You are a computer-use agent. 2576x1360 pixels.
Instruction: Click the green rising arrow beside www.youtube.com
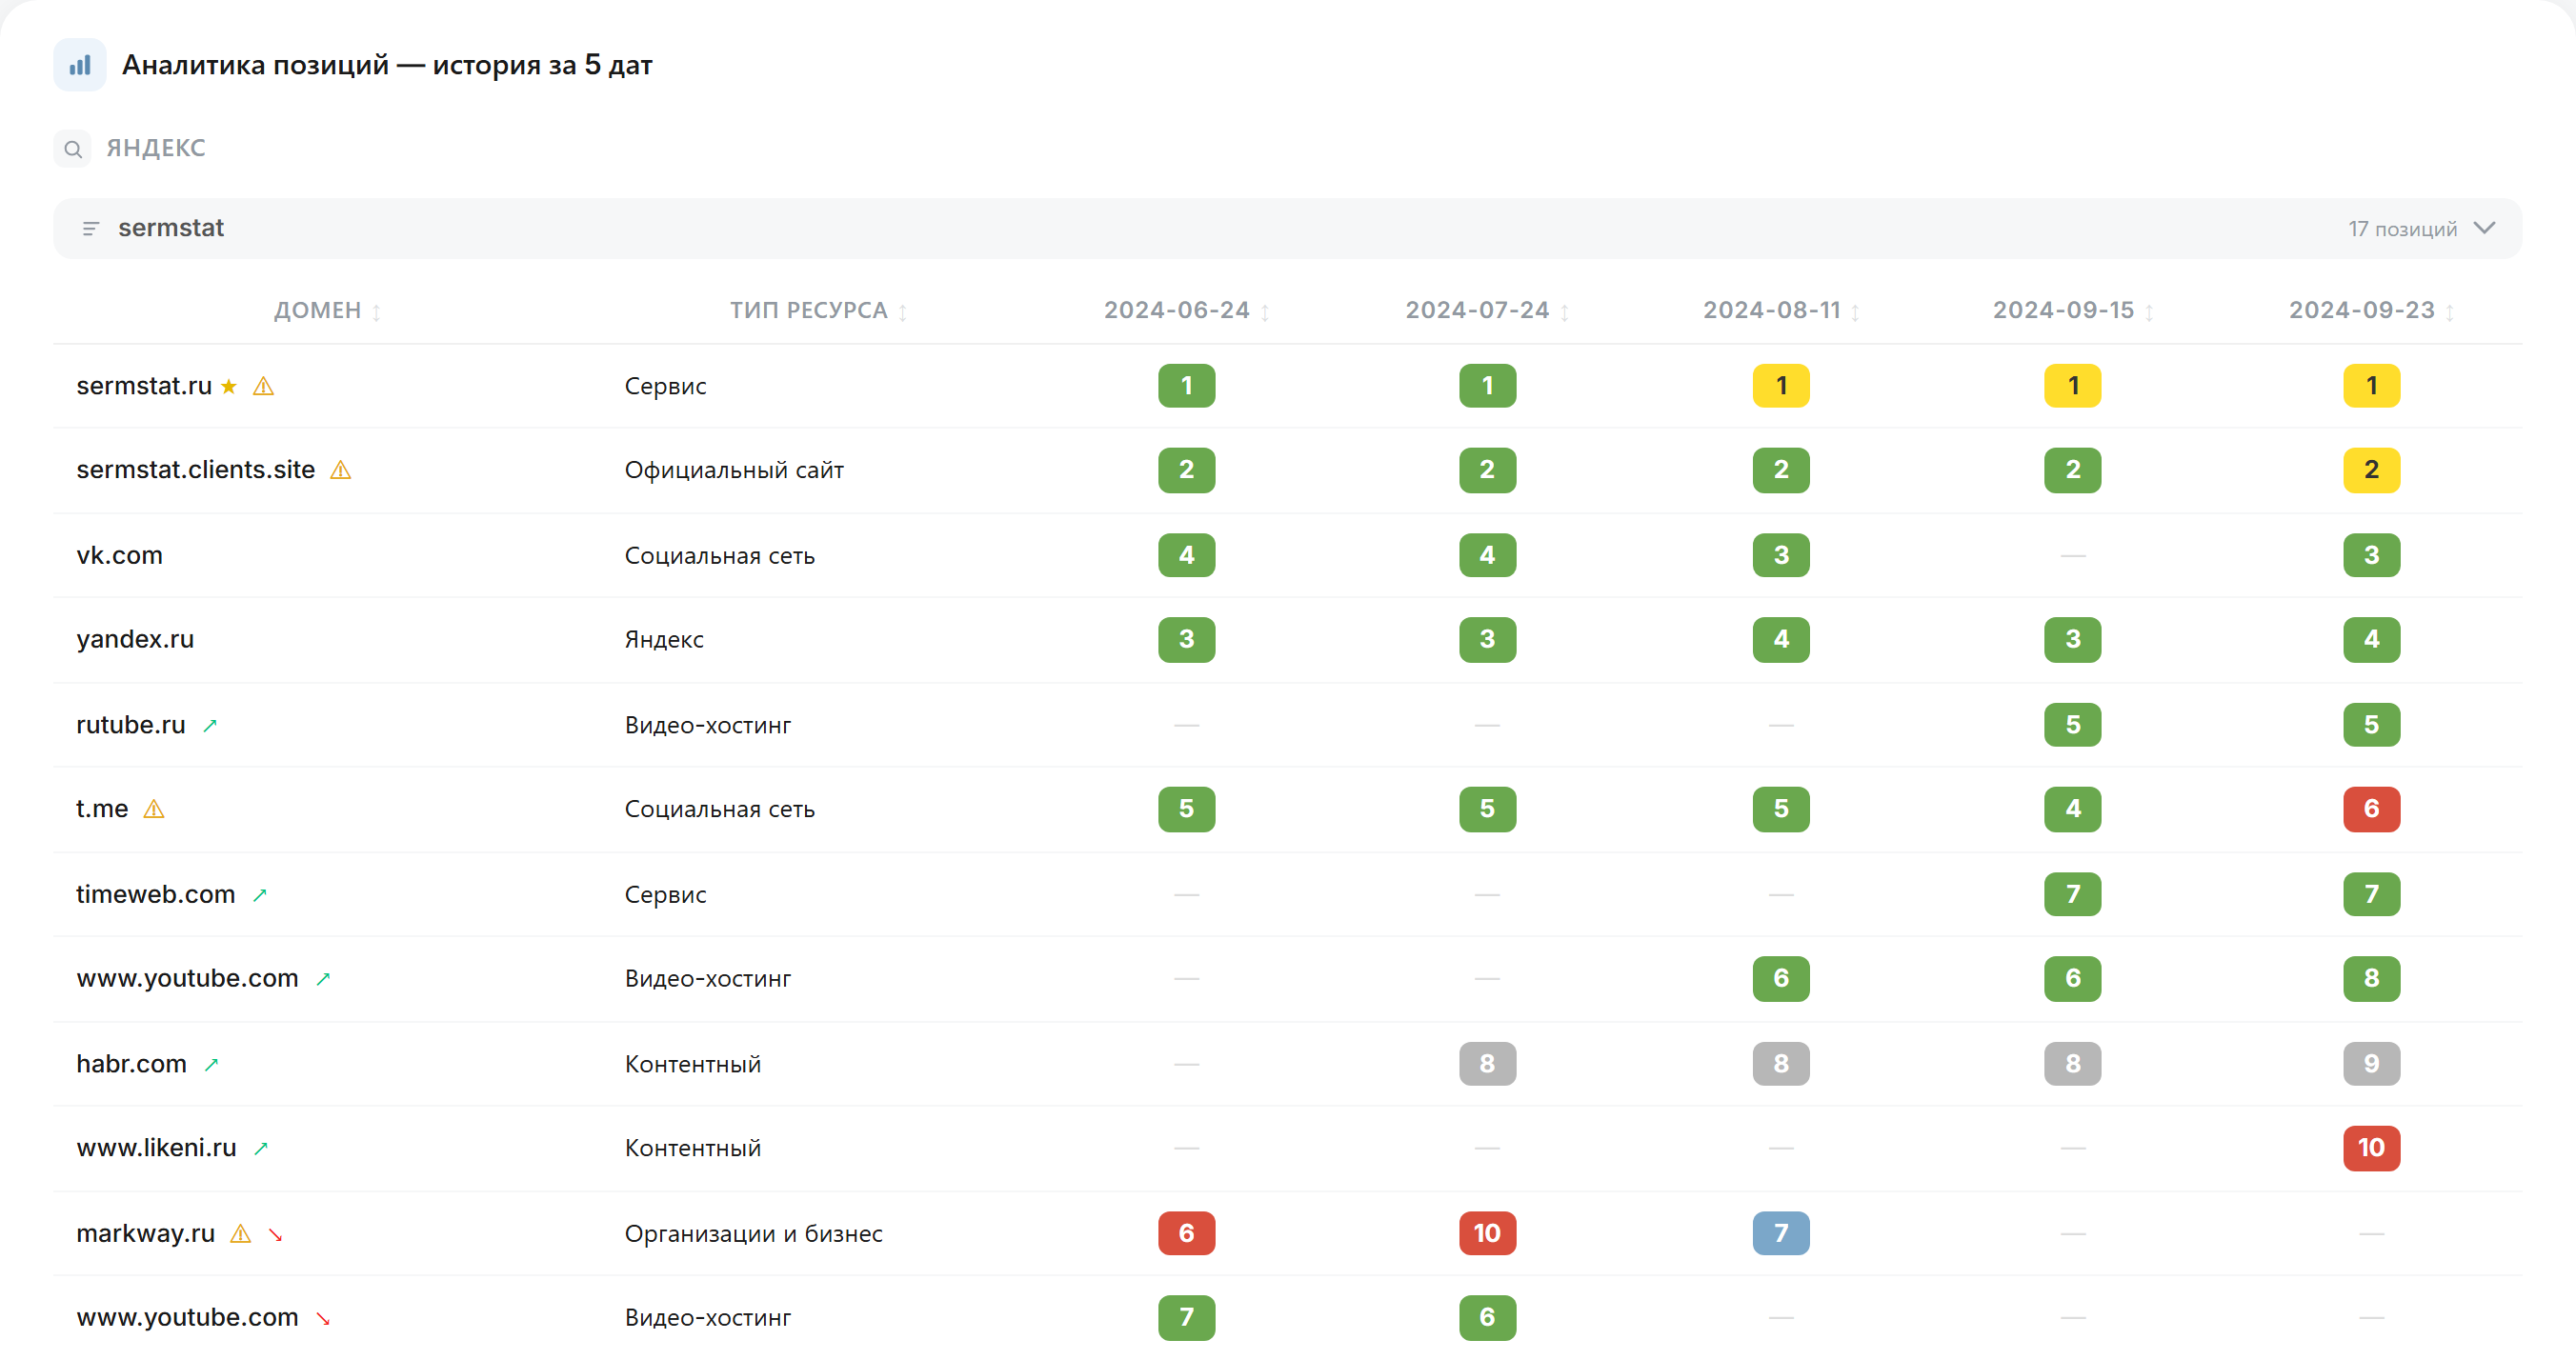[x=323, y=979]
